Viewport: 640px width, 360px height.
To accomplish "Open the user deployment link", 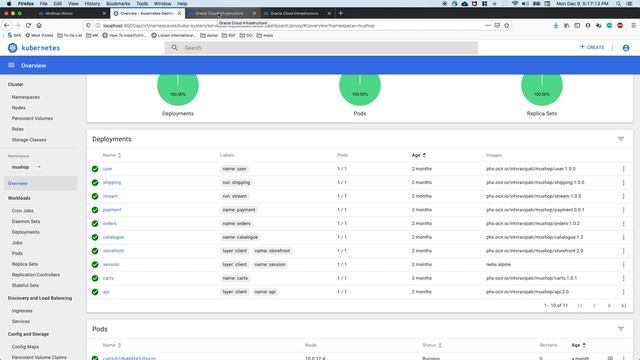I will (107, 169).
